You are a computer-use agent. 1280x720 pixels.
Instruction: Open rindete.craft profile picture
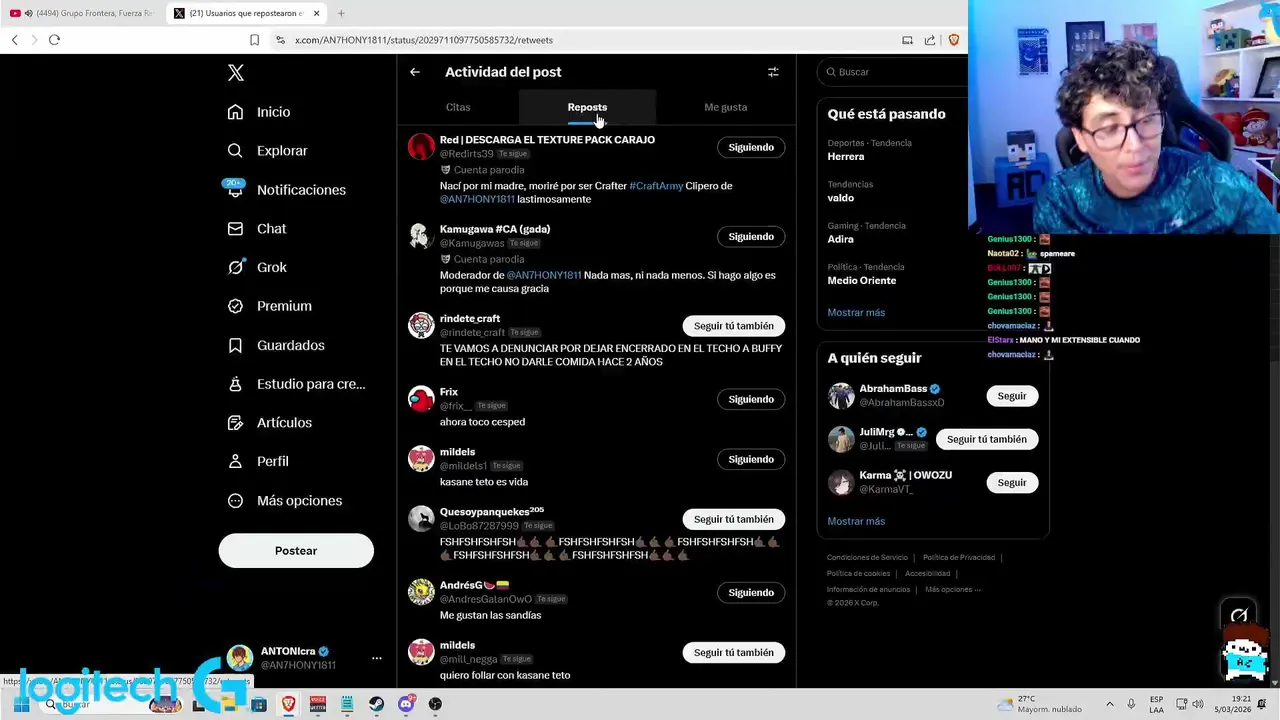pyautogui.click(x=421, y=326)
